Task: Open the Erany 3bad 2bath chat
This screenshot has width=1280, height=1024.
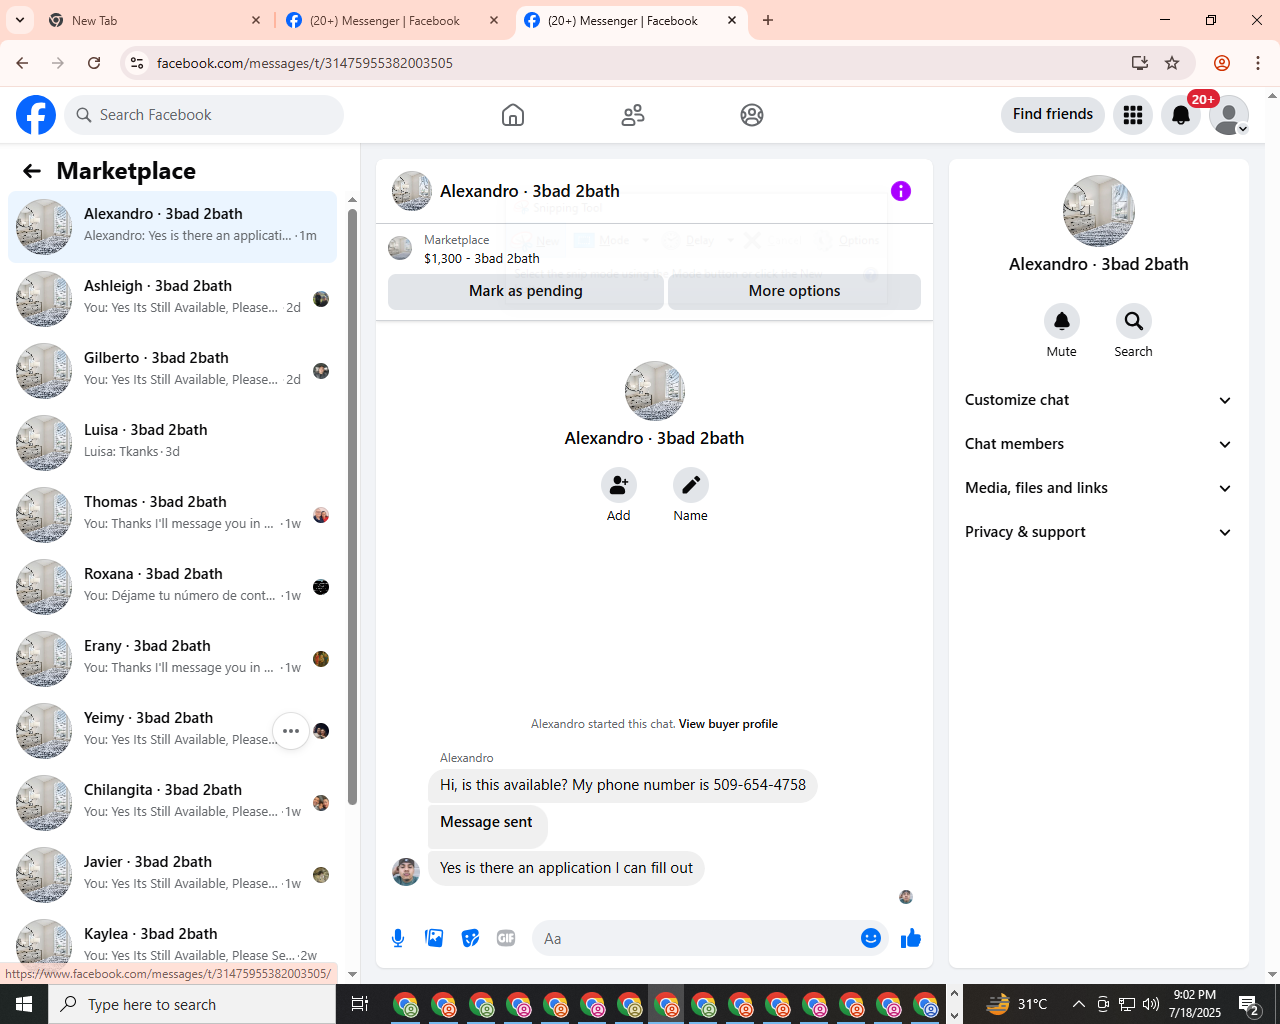Action: click(x=172, y=659)
